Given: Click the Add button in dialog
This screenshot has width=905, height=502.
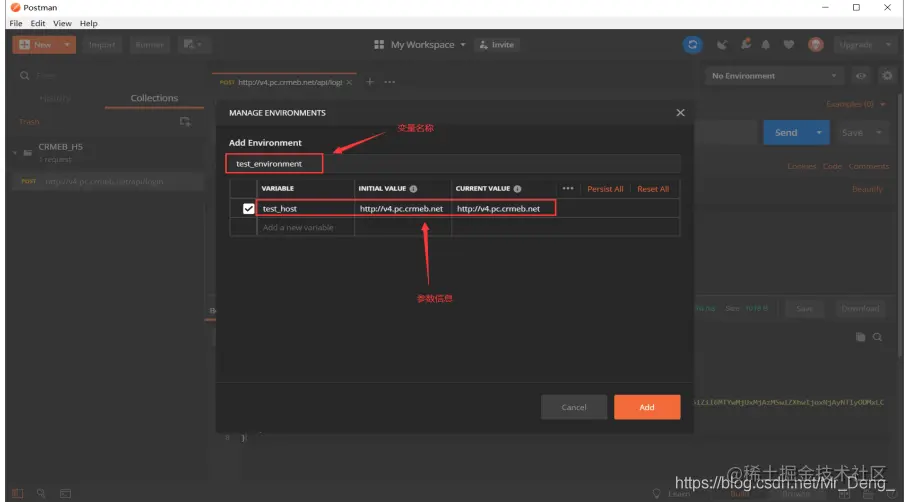Looking at the screenshot, I should coord(647,407).
